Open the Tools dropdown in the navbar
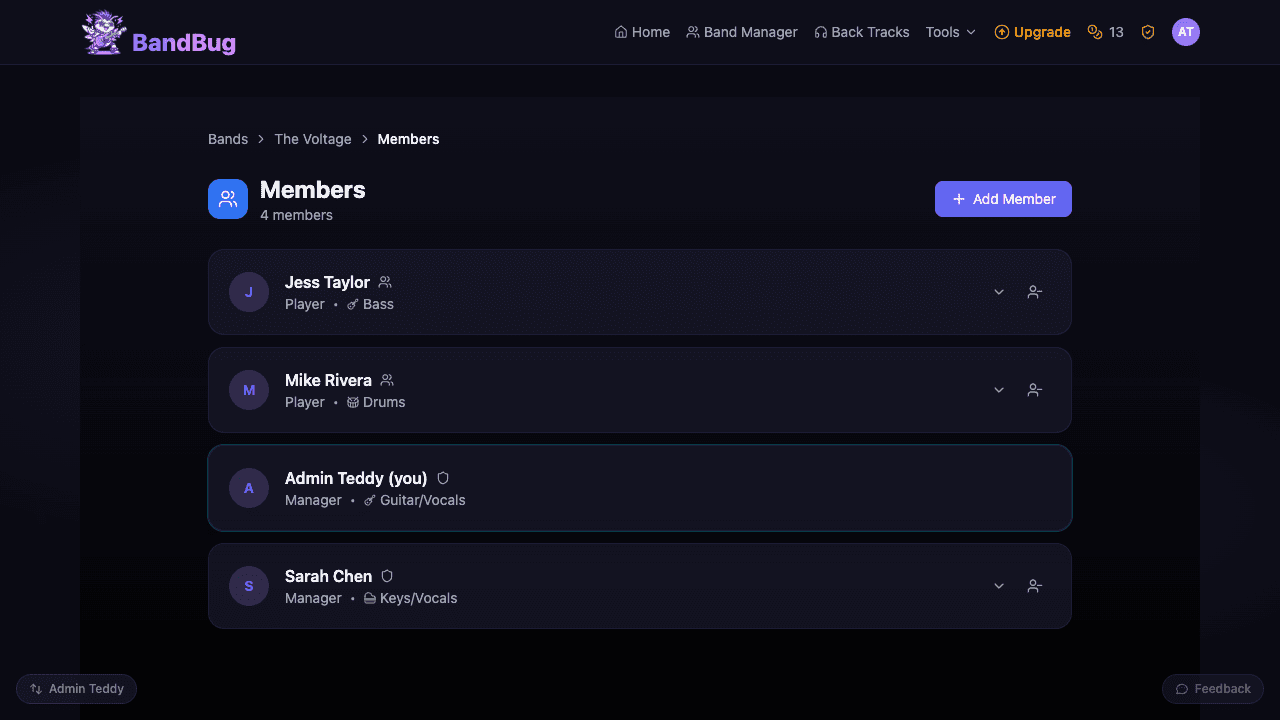This screenshot has width=1280, height=720. [949, 31]
